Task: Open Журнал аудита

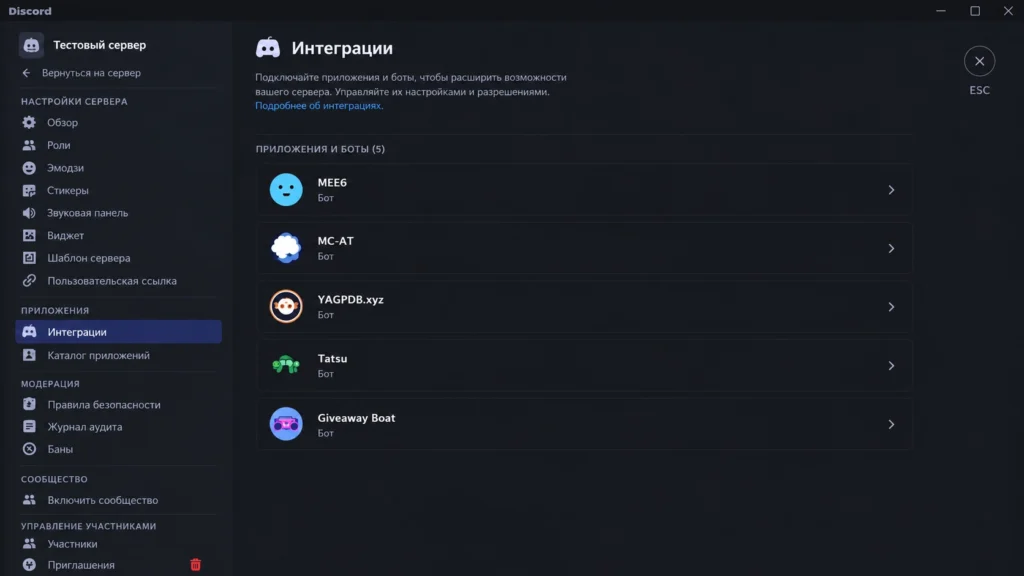Action: pos(118,426)
